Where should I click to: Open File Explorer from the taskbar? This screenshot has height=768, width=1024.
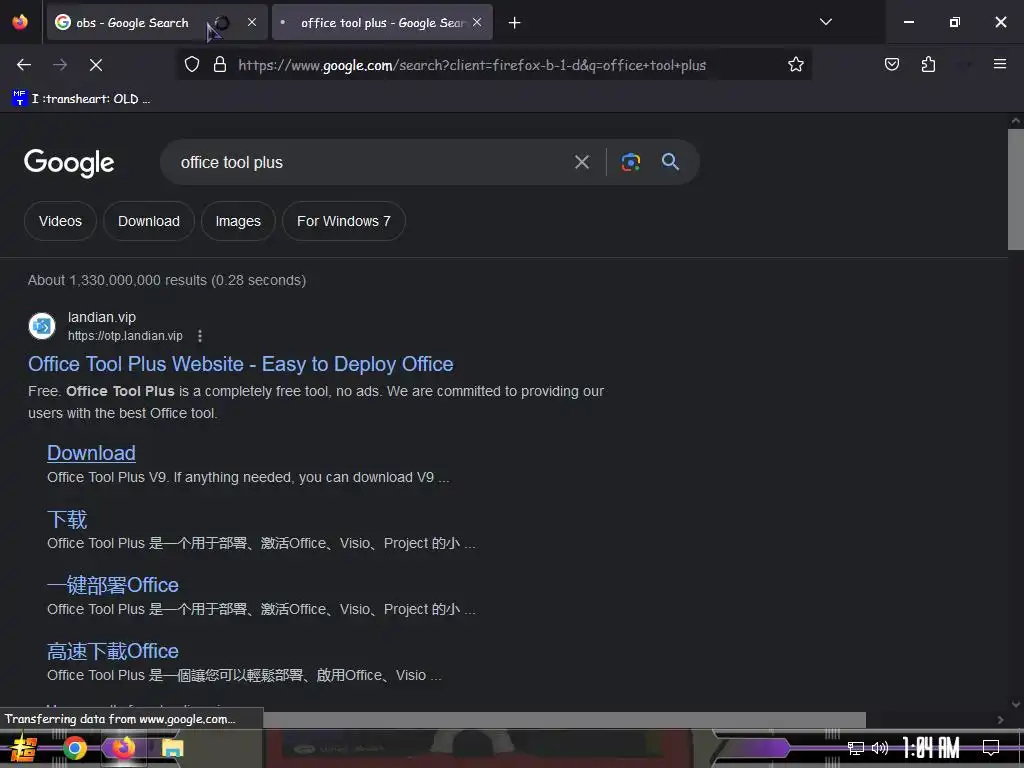(172, 748)
